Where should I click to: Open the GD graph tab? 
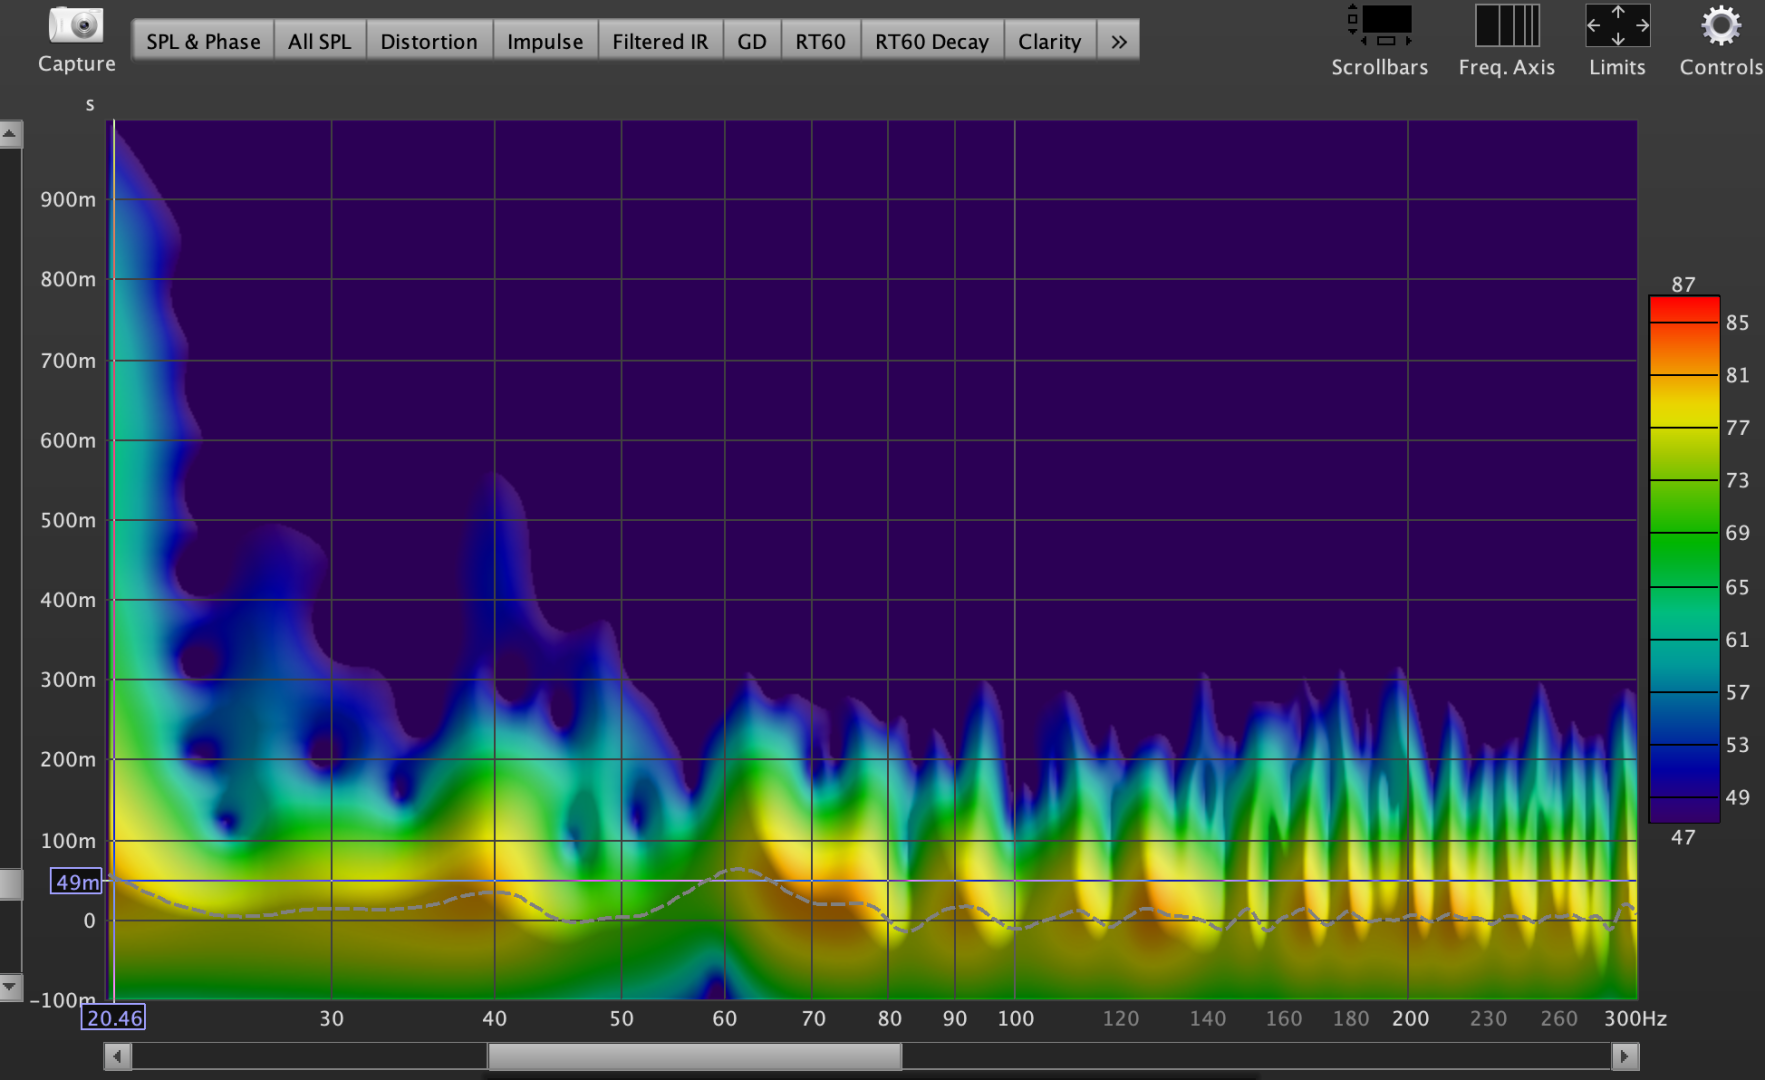pos(752,42)
